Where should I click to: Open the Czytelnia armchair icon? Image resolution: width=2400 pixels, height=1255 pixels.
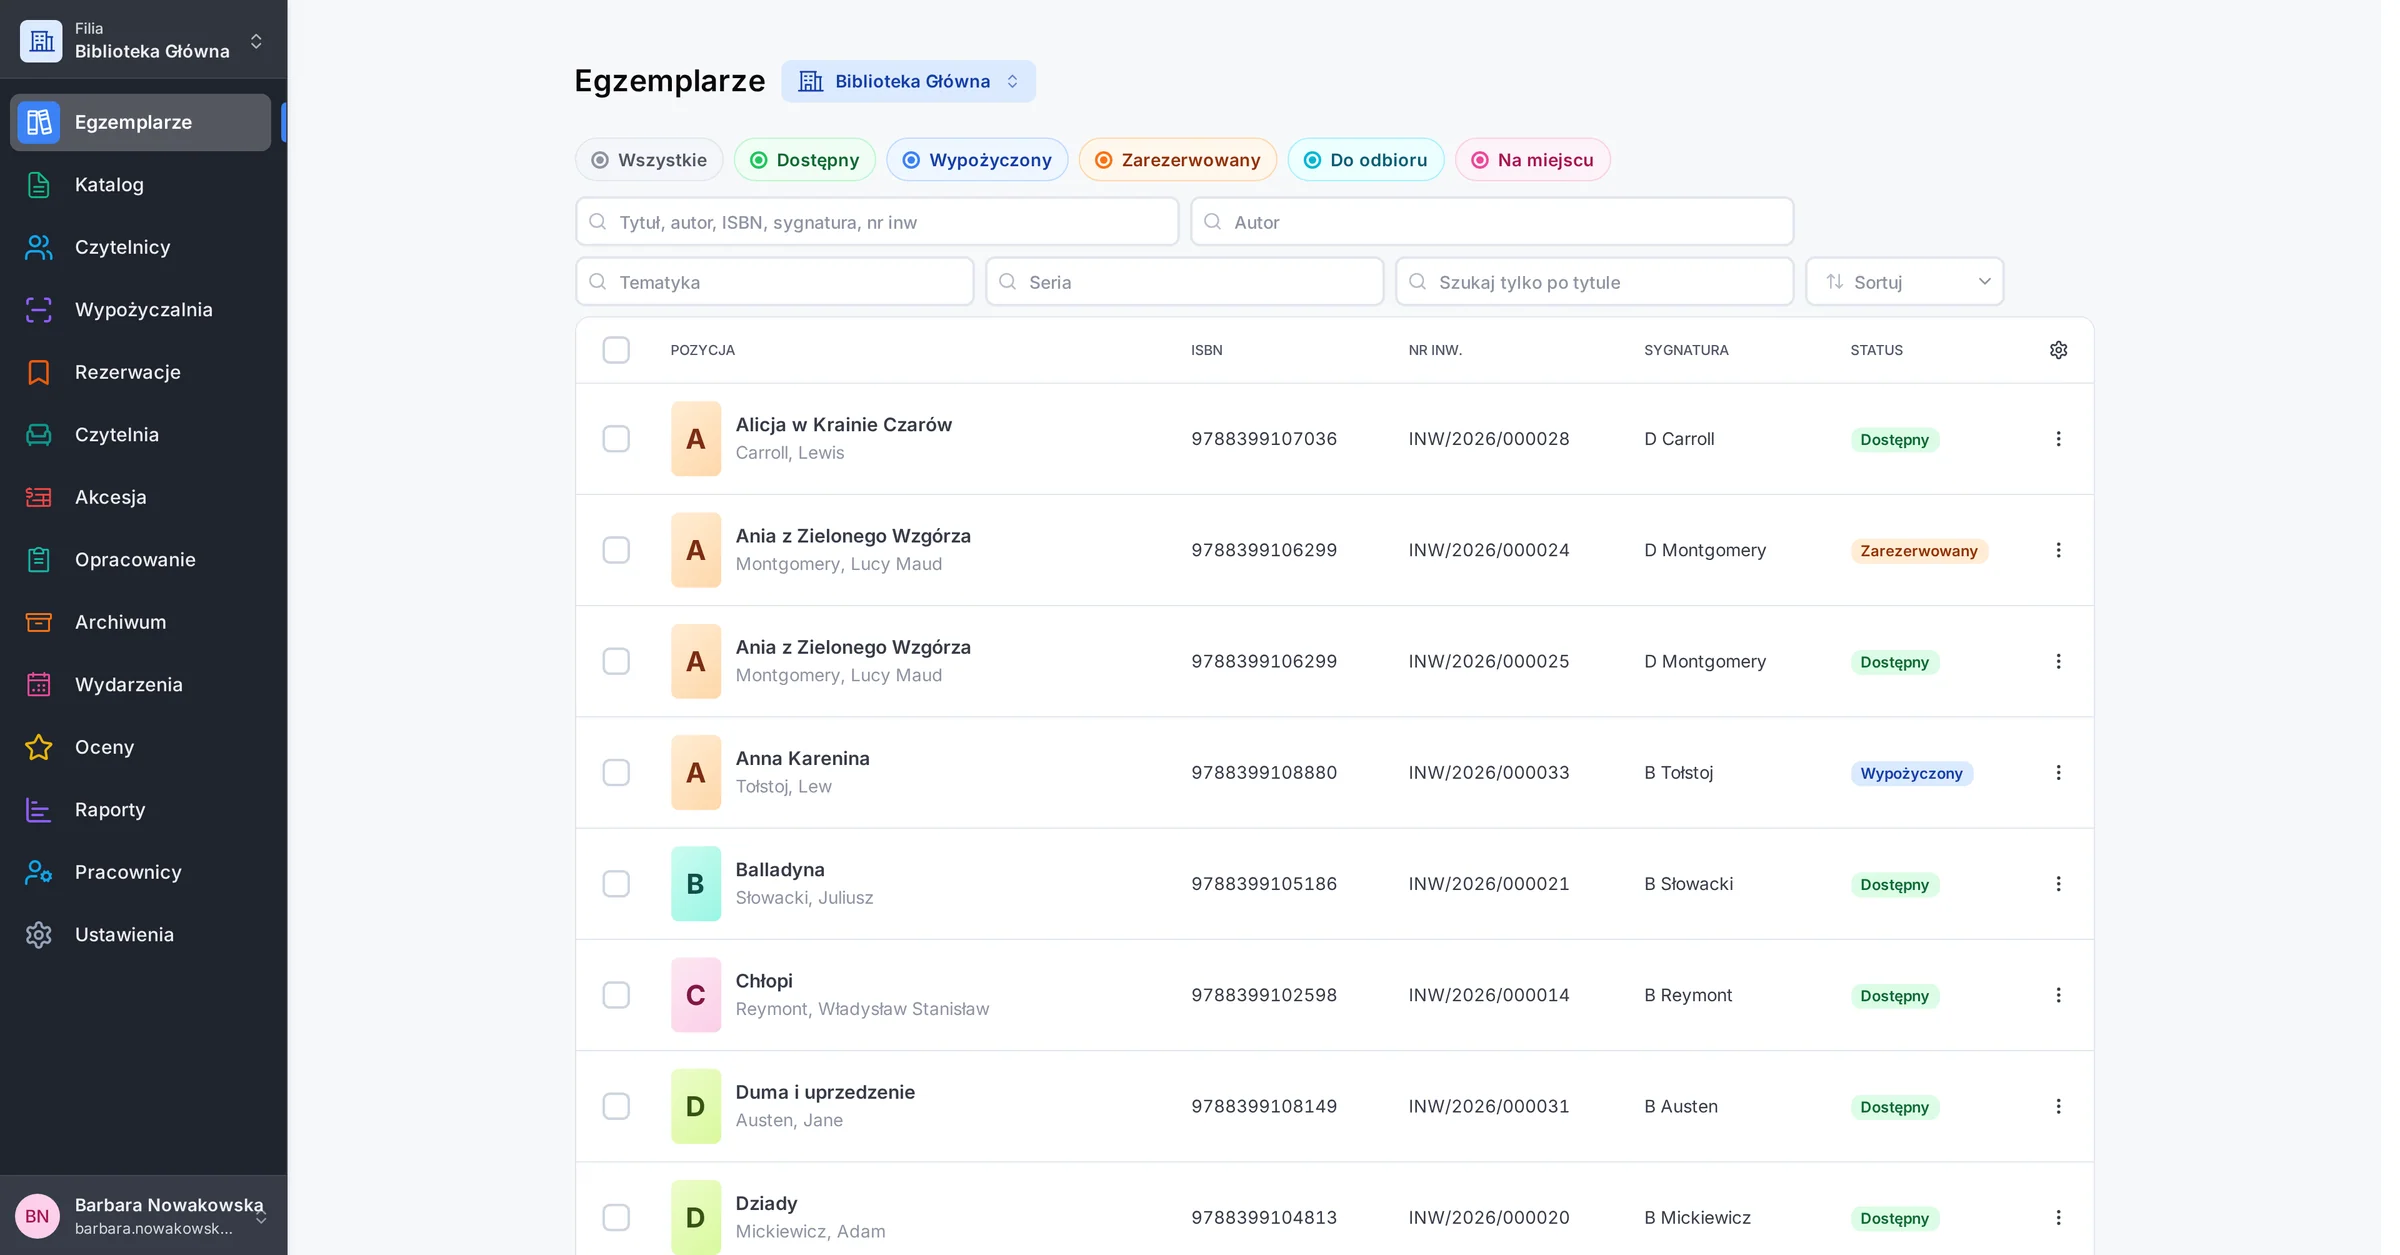pos(39,435)
